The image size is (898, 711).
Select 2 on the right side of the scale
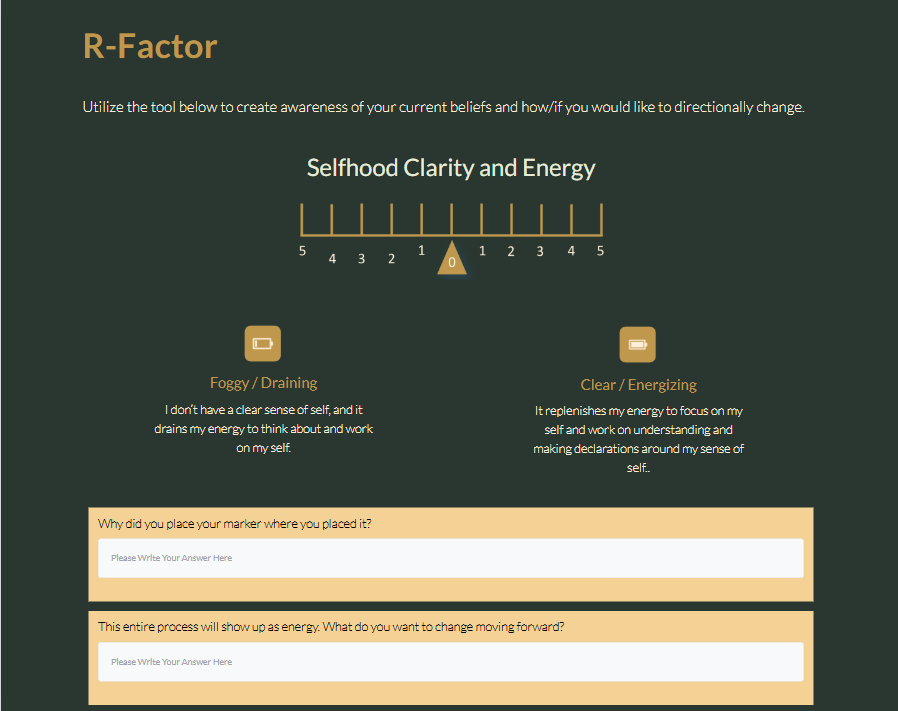tap(511, 251)
